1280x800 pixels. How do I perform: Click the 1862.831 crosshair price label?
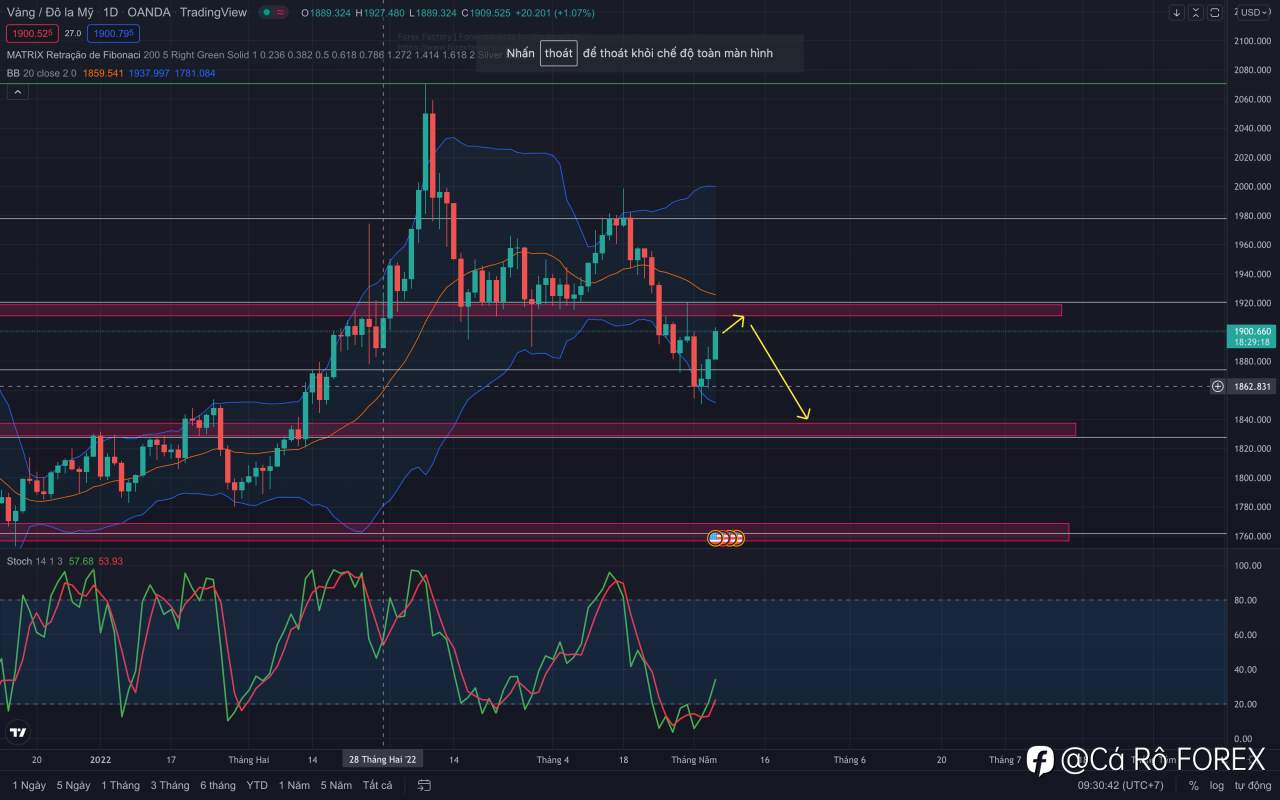click(1252, 386)
